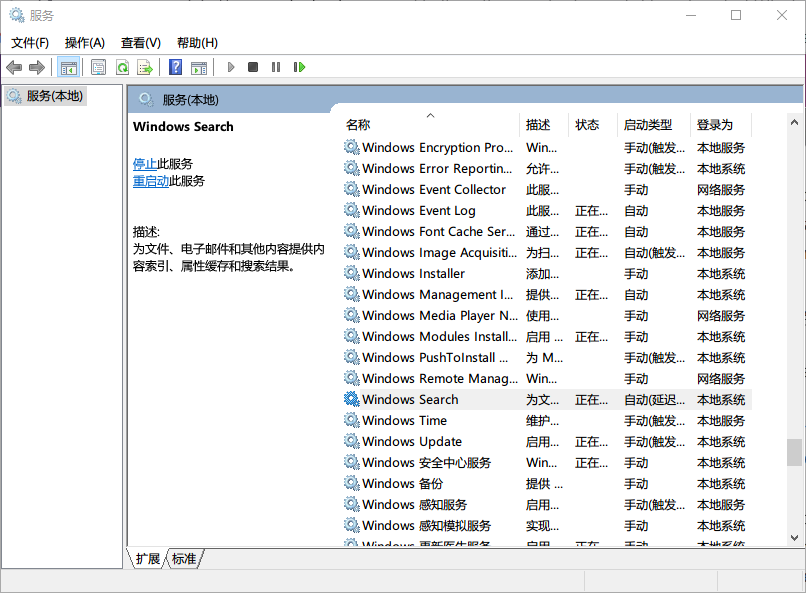Image resolution: width=806 pixels, height=593 pixels.
Task: Click the scrollbar down arrow in services list
Action: click(x=794, y=538)
